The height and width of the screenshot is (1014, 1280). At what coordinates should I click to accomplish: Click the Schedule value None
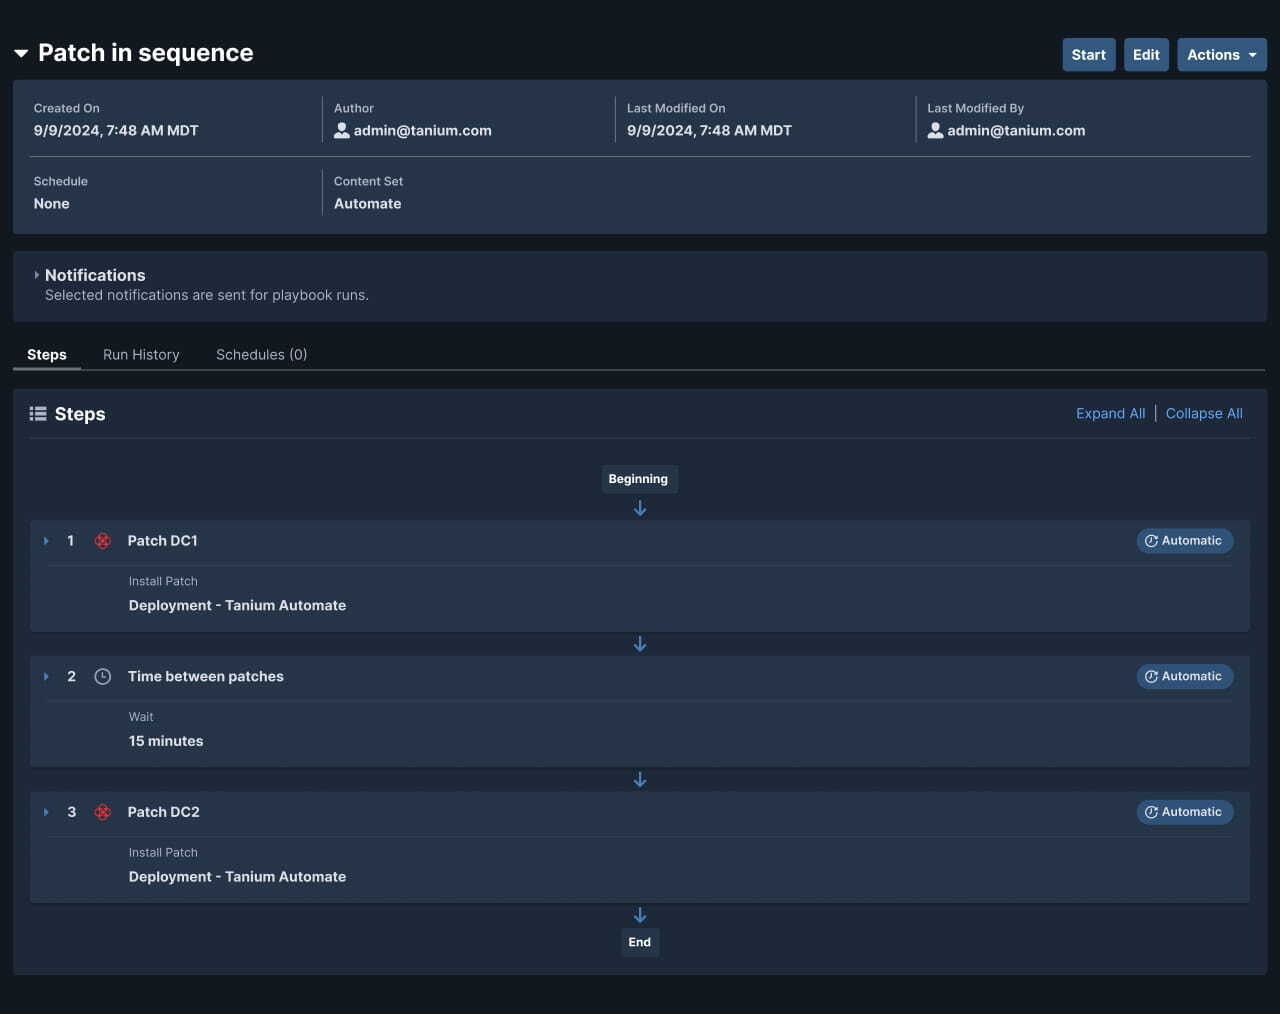point(52,204)
